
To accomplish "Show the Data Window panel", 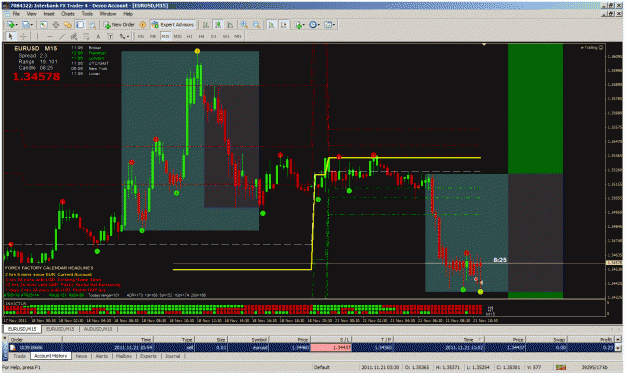I will click(x=56, y=25).
